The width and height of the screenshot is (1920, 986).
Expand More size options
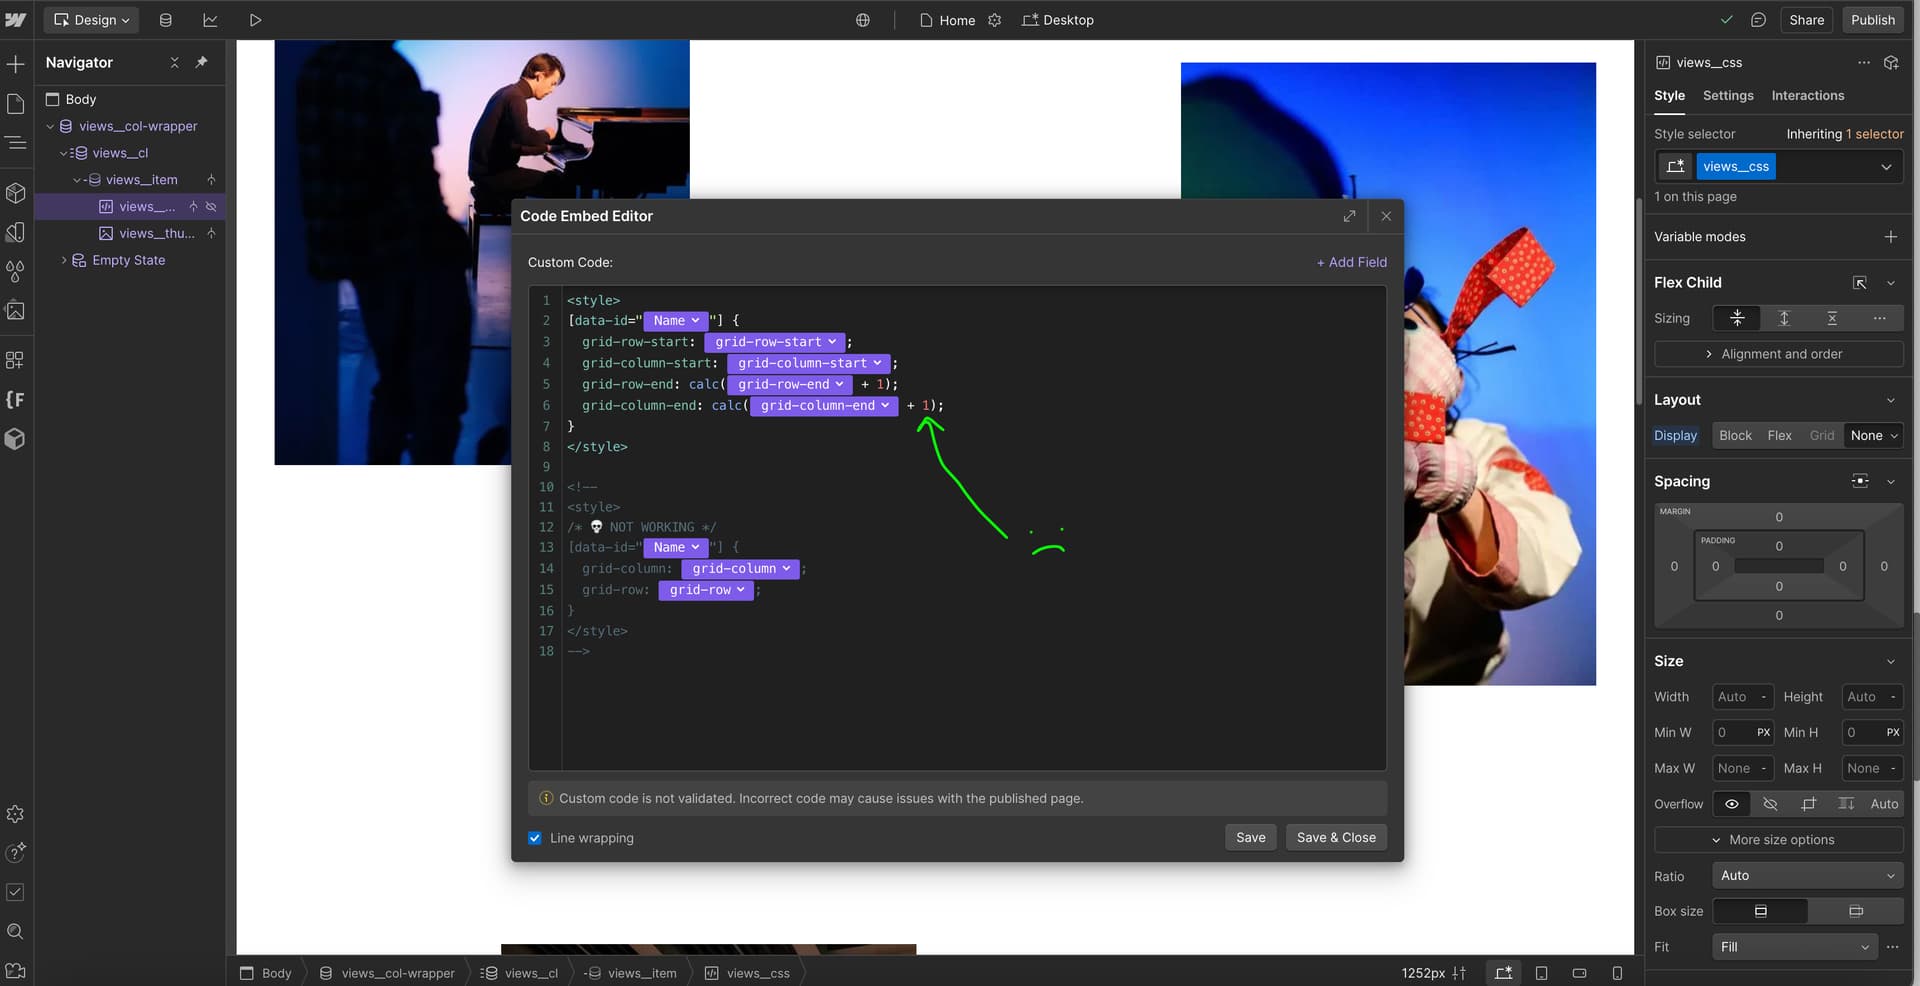click(x=1779, y=840)
